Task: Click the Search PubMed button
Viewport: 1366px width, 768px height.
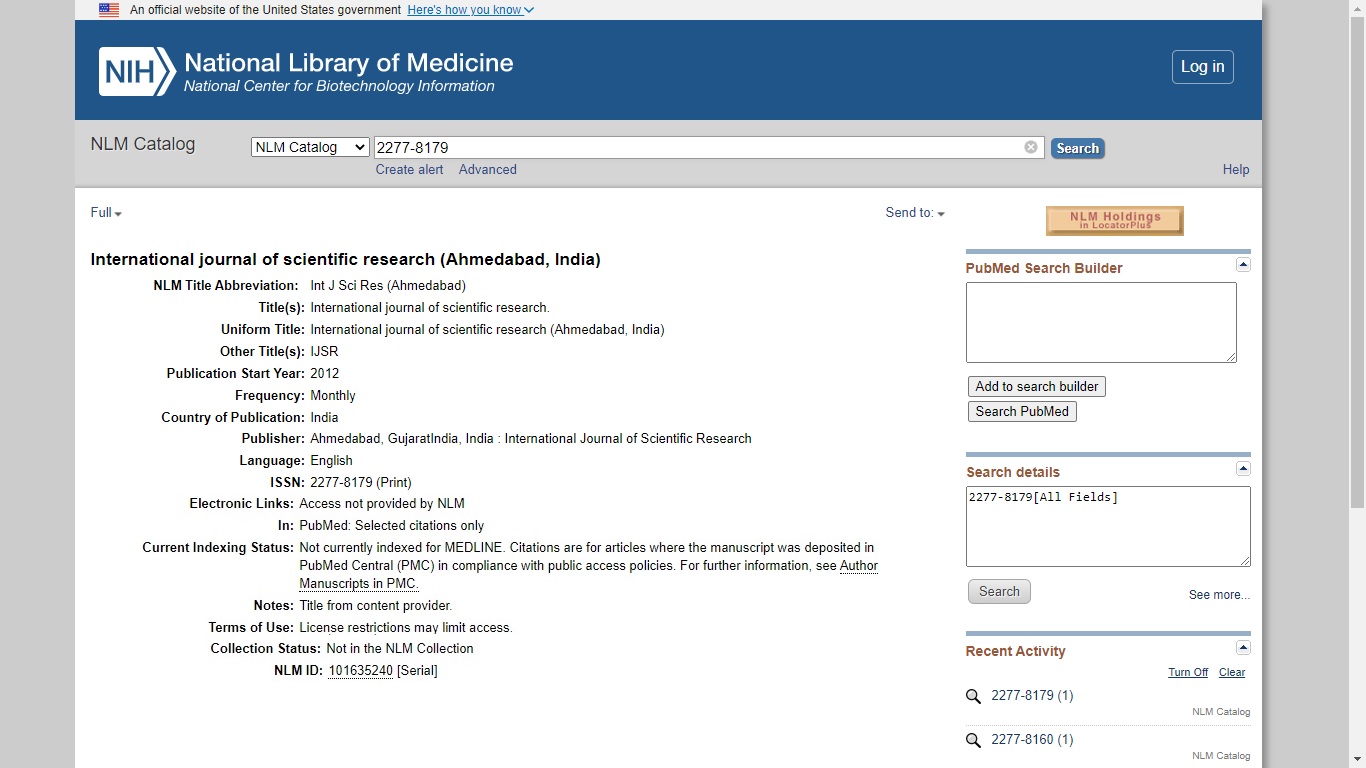Action: tap(1021, 411)
